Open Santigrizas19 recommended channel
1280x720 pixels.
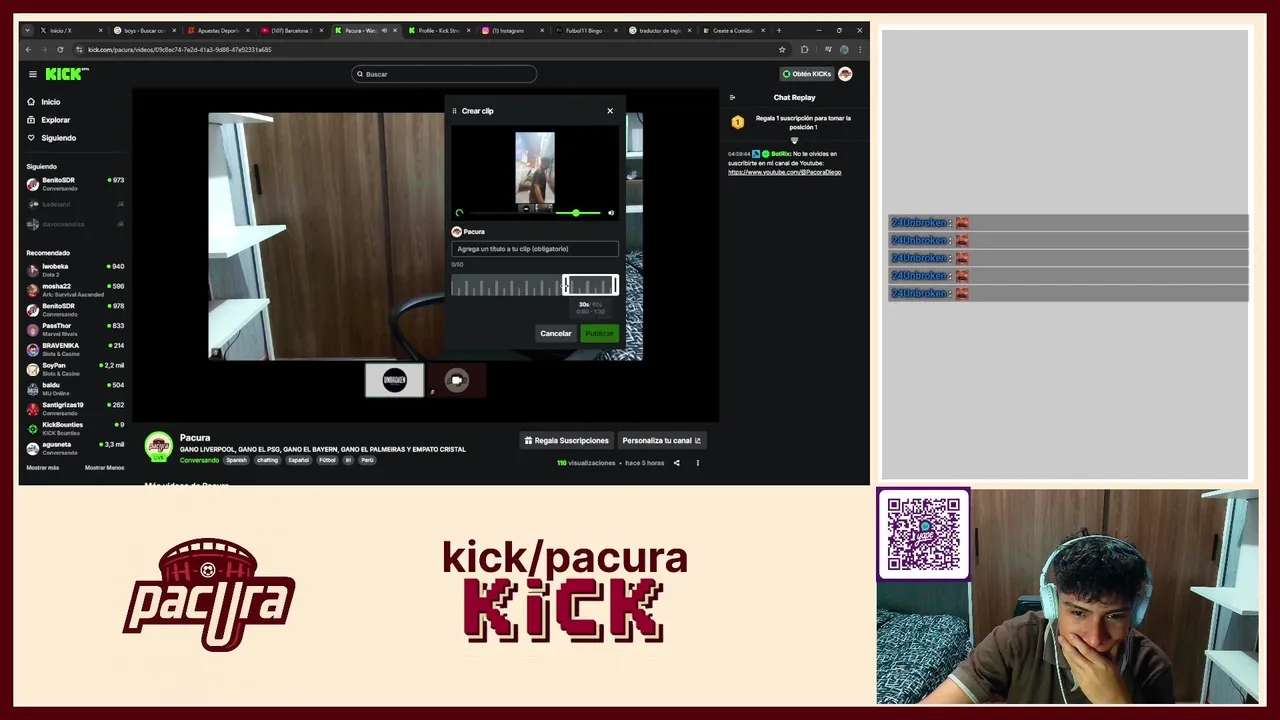[x=75, y=408]
